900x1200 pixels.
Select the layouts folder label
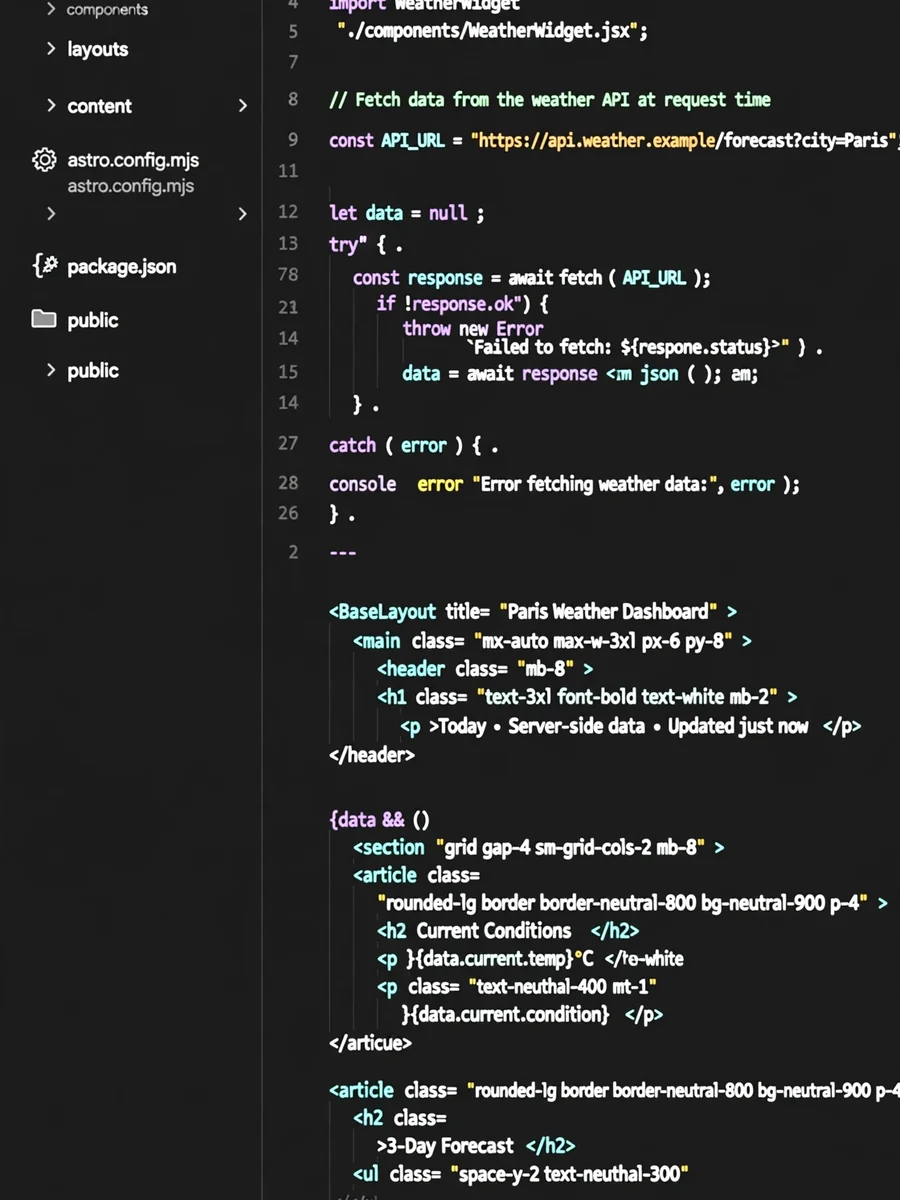point(98,49)
